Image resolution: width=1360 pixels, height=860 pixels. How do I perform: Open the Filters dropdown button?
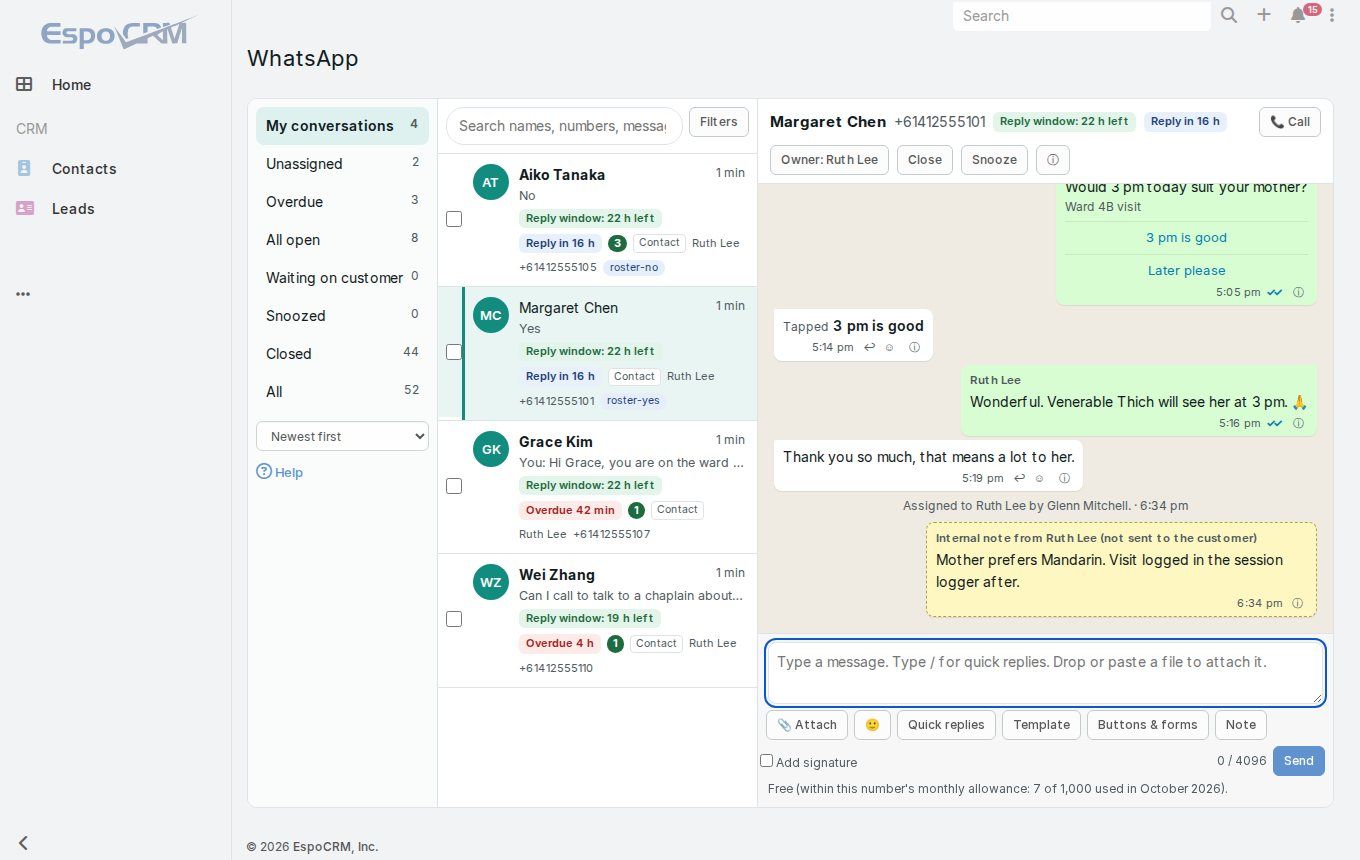(x=718, y=122)
